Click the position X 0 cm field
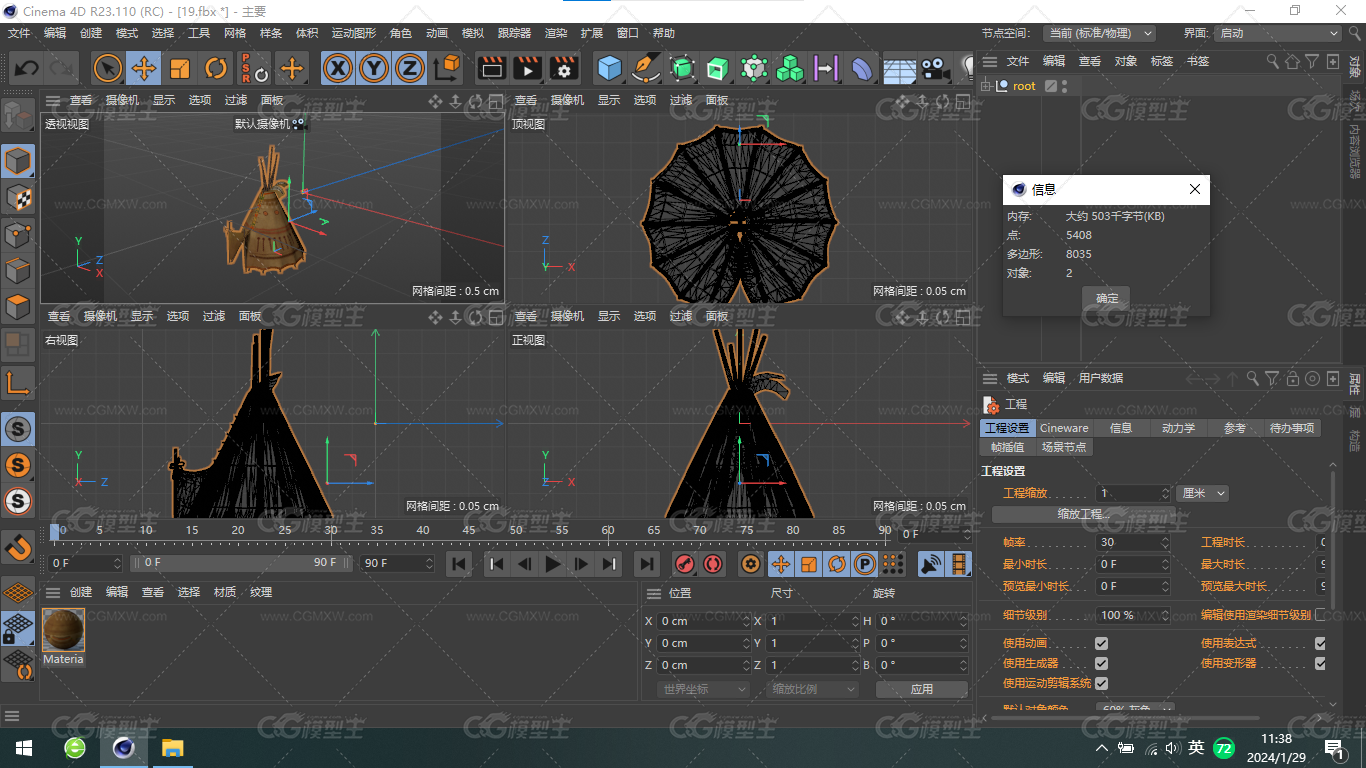The height and width of the screenshot is (768, 1366). tap(704, 621)
